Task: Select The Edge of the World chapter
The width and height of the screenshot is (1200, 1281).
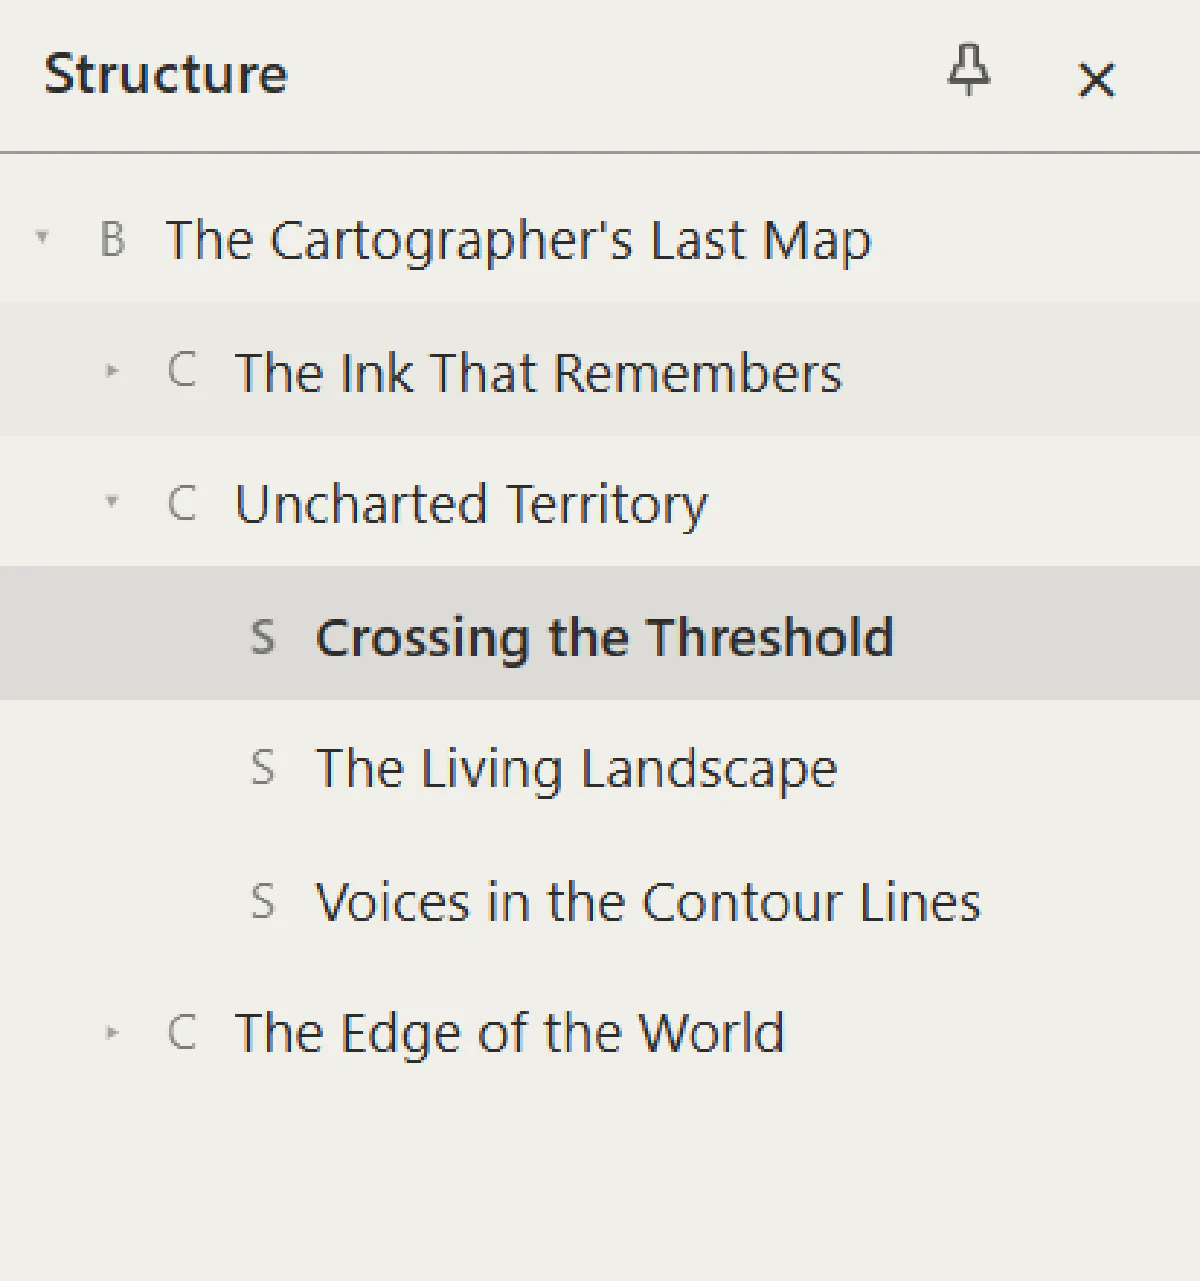Action: pyautogui.click(x=509, y=1033)
